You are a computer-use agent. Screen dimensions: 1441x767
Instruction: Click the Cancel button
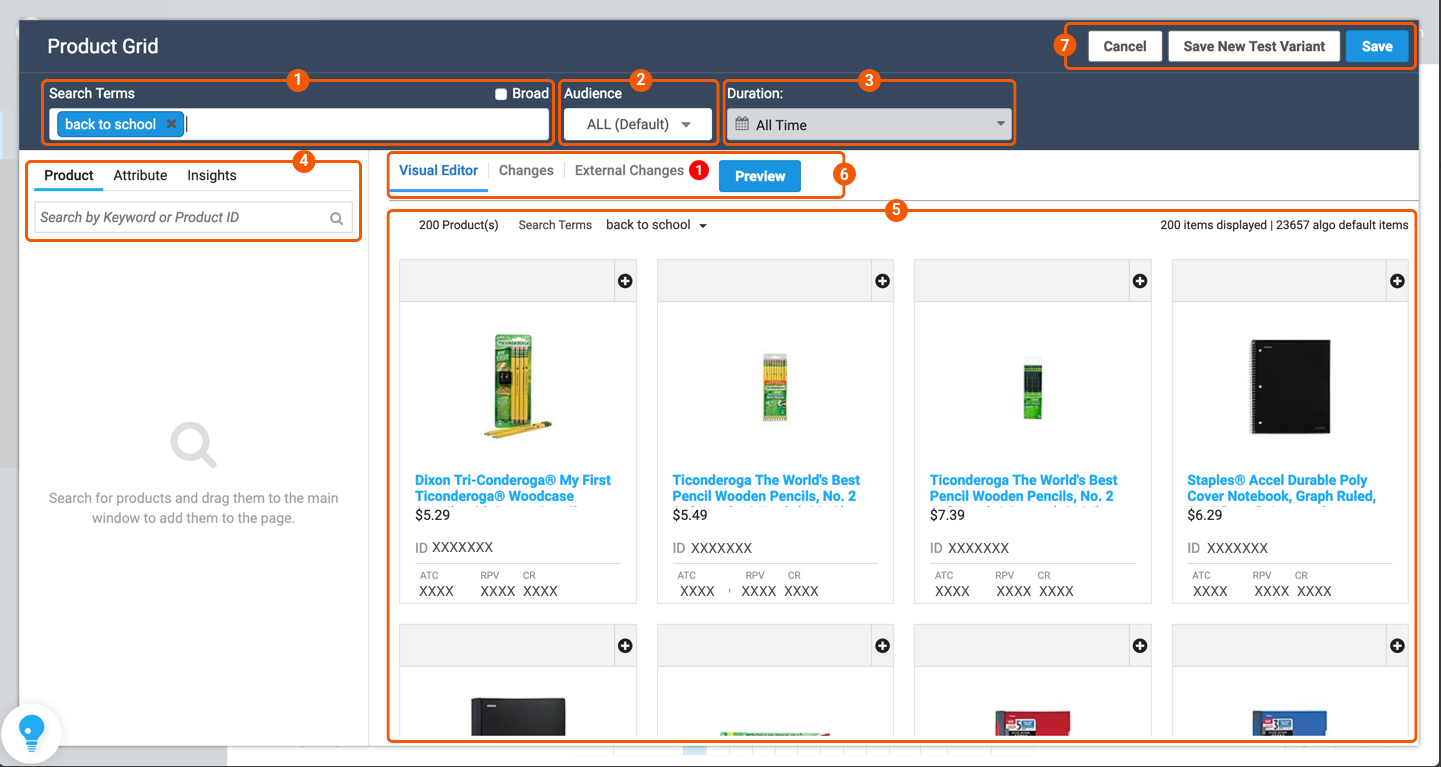click(1125, 46)
